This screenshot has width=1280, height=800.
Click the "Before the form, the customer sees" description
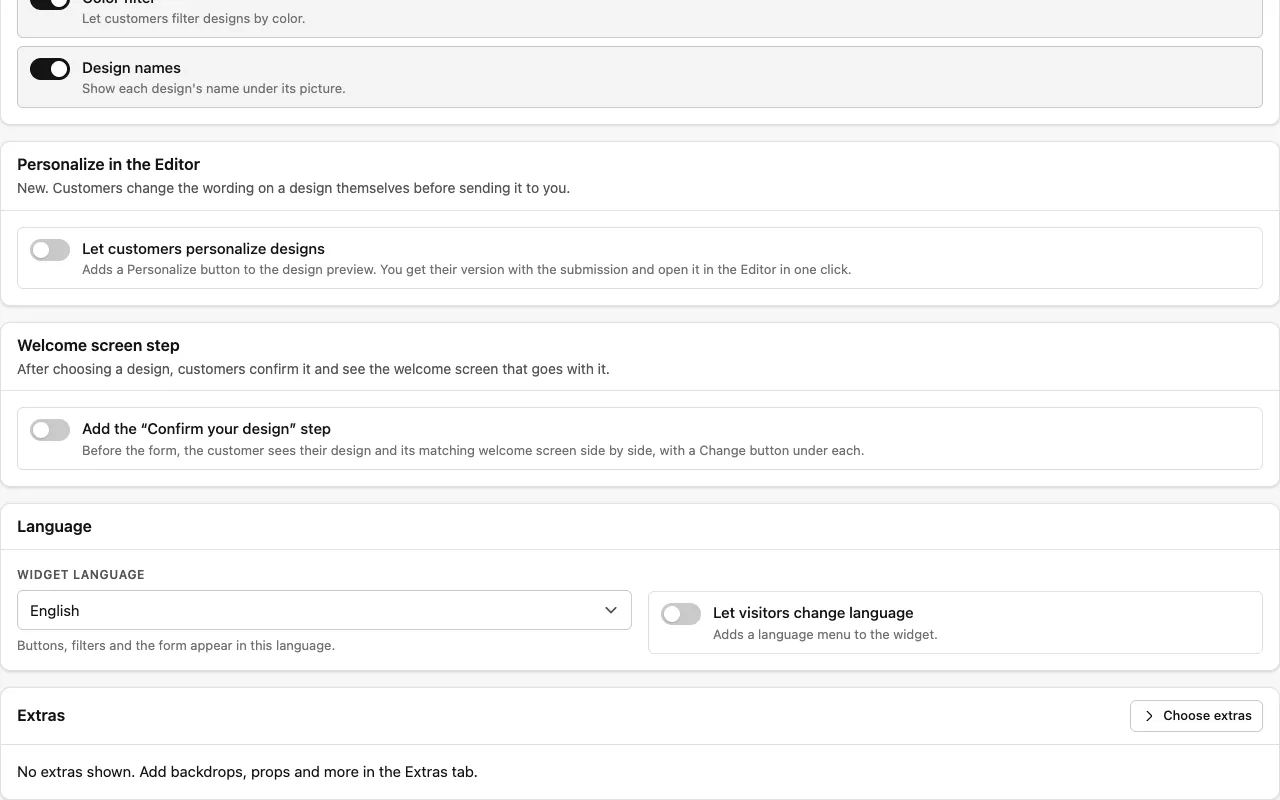click(473, 450)
